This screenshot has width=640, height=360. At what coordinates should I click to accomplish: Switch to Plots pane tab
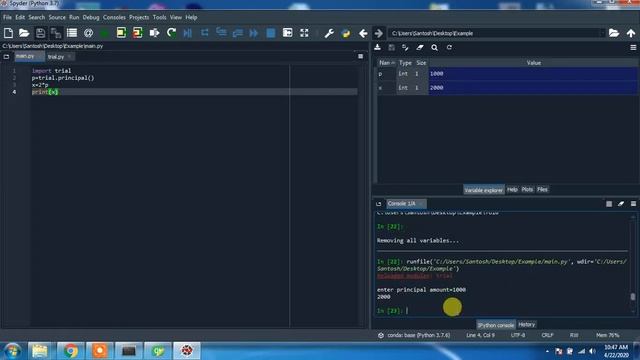pyautogui.click(x=527, y=189)
